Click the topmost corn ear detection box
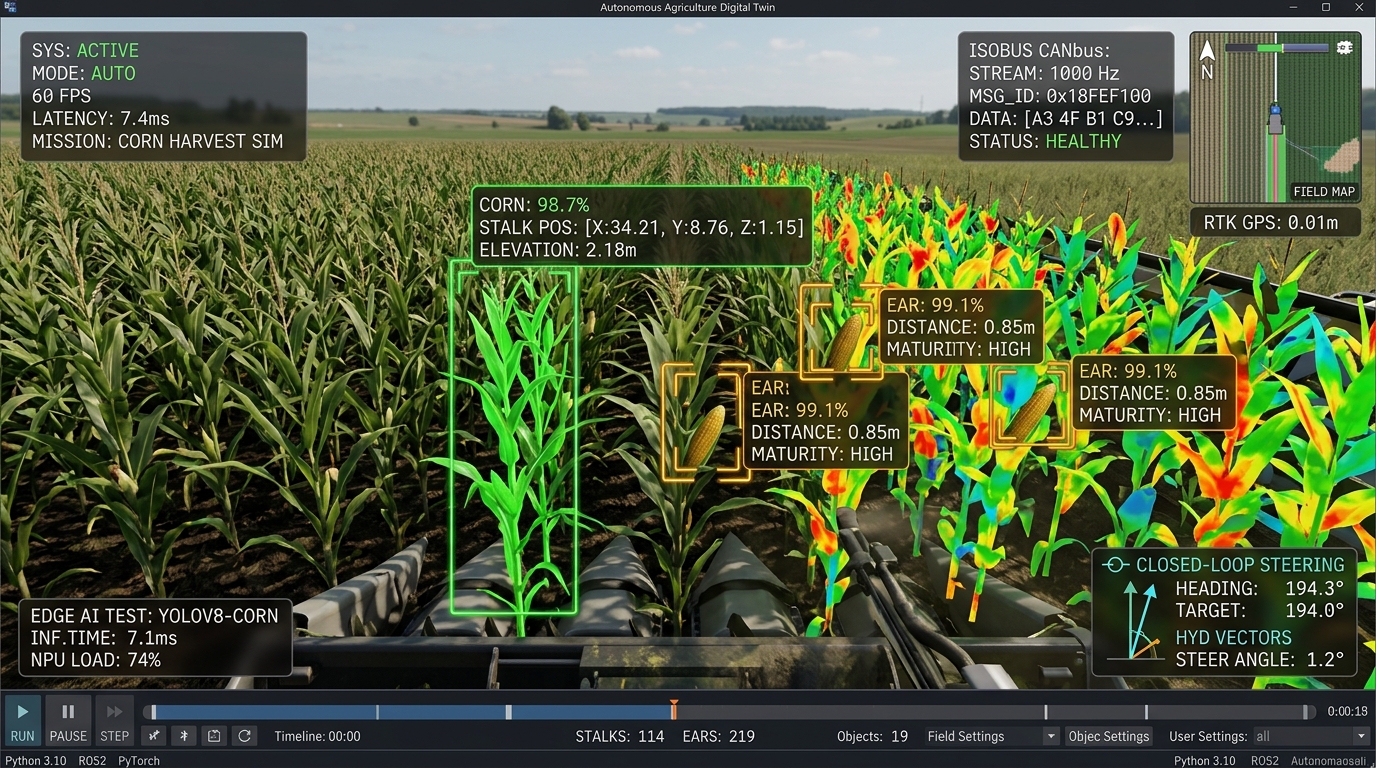This screenshot has height=768, width=1376. point(842,332)
